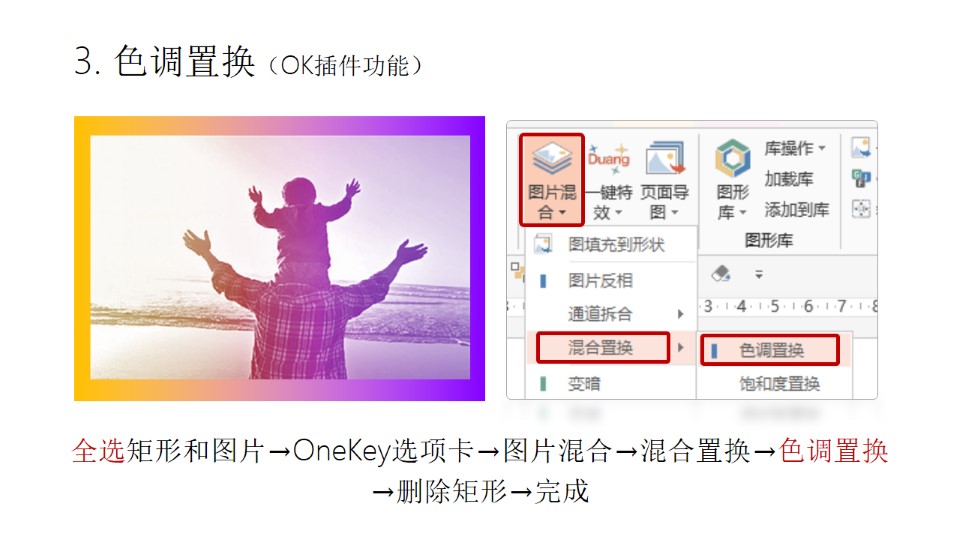Viewport: 960px width, 540px height.
Task: Expand the 通道拆合 submenu arrow
Action: (680, 314)
